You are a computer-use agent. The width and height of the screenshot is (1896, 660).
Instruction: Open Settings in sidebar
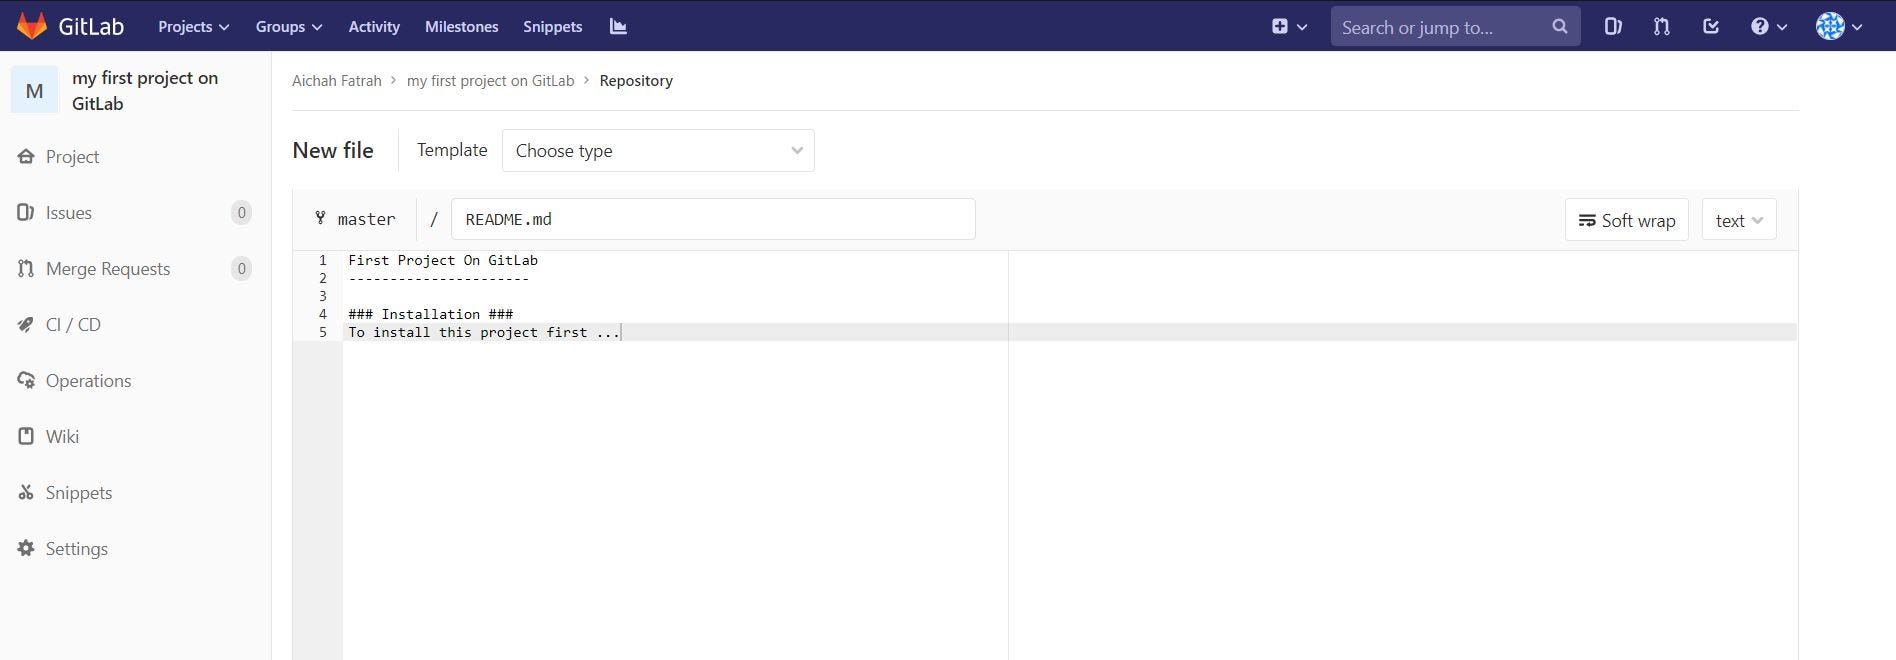pos(77,549)
